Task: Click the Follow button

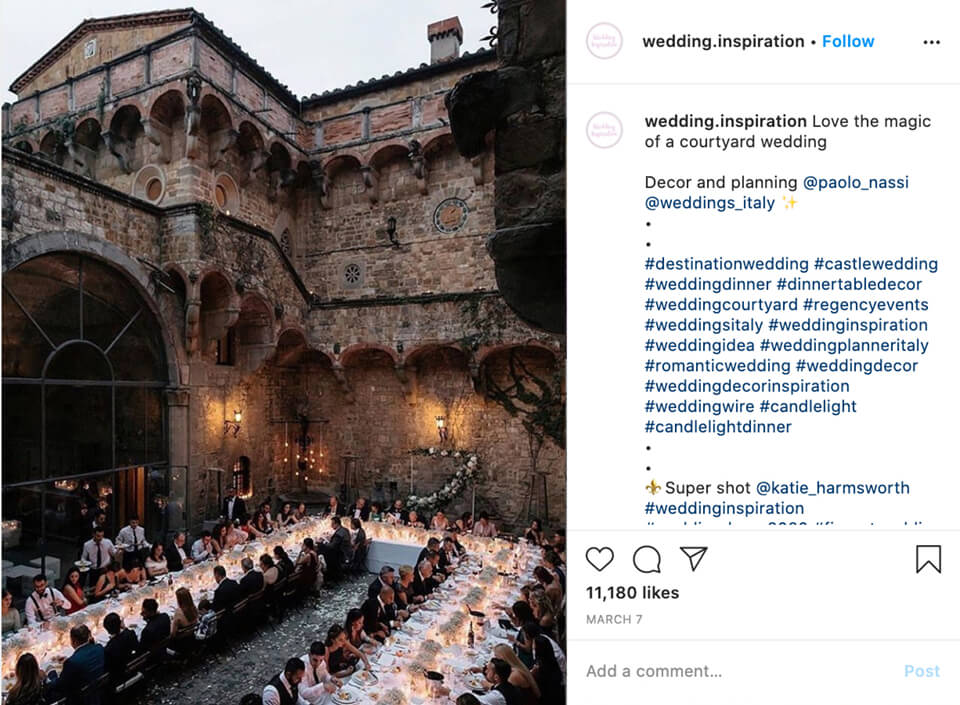Action: 848,41
